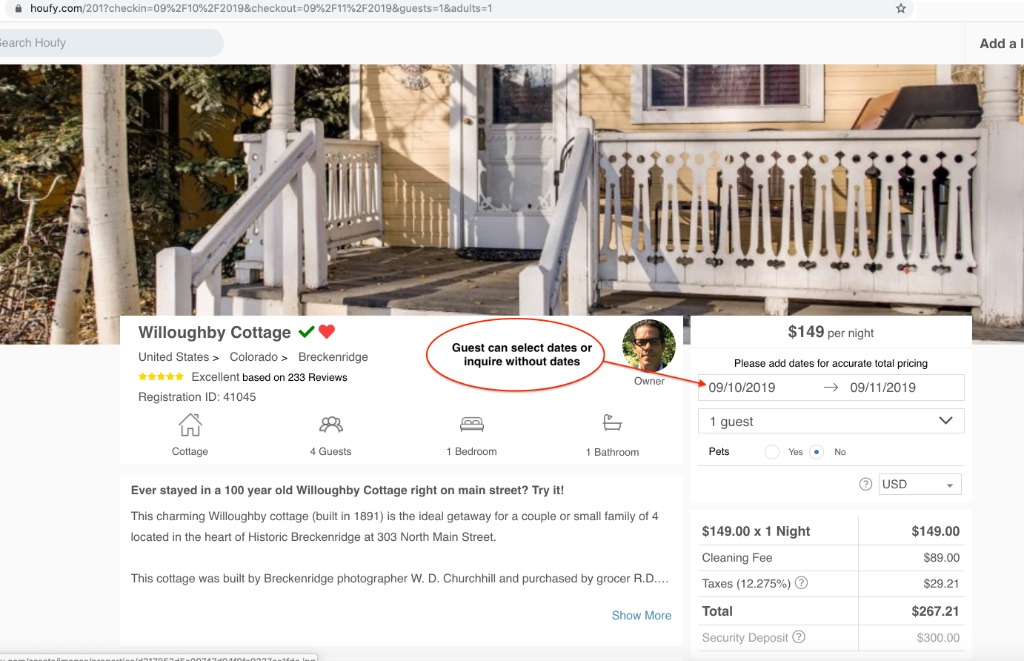Select Yes for Pets
Image resolution: width=1024 pixels, height=661 pixels.
point(772,452)
